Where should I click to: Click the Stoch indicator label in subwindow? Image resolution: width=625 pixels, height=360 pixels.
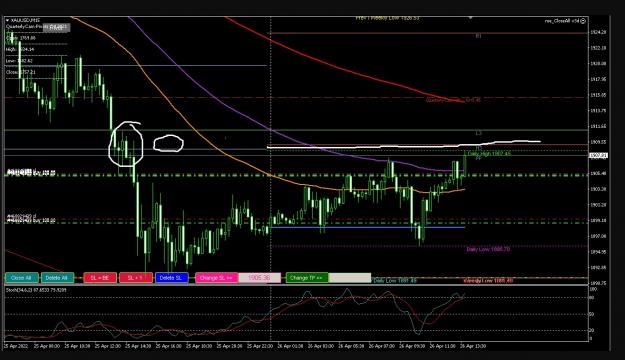pyautogui.click(x=36, y=290)
